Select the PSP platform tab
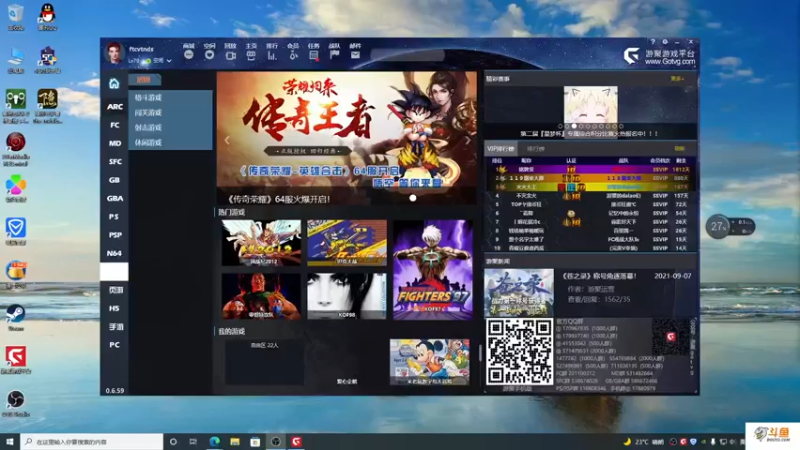 [x=115, y=235]
